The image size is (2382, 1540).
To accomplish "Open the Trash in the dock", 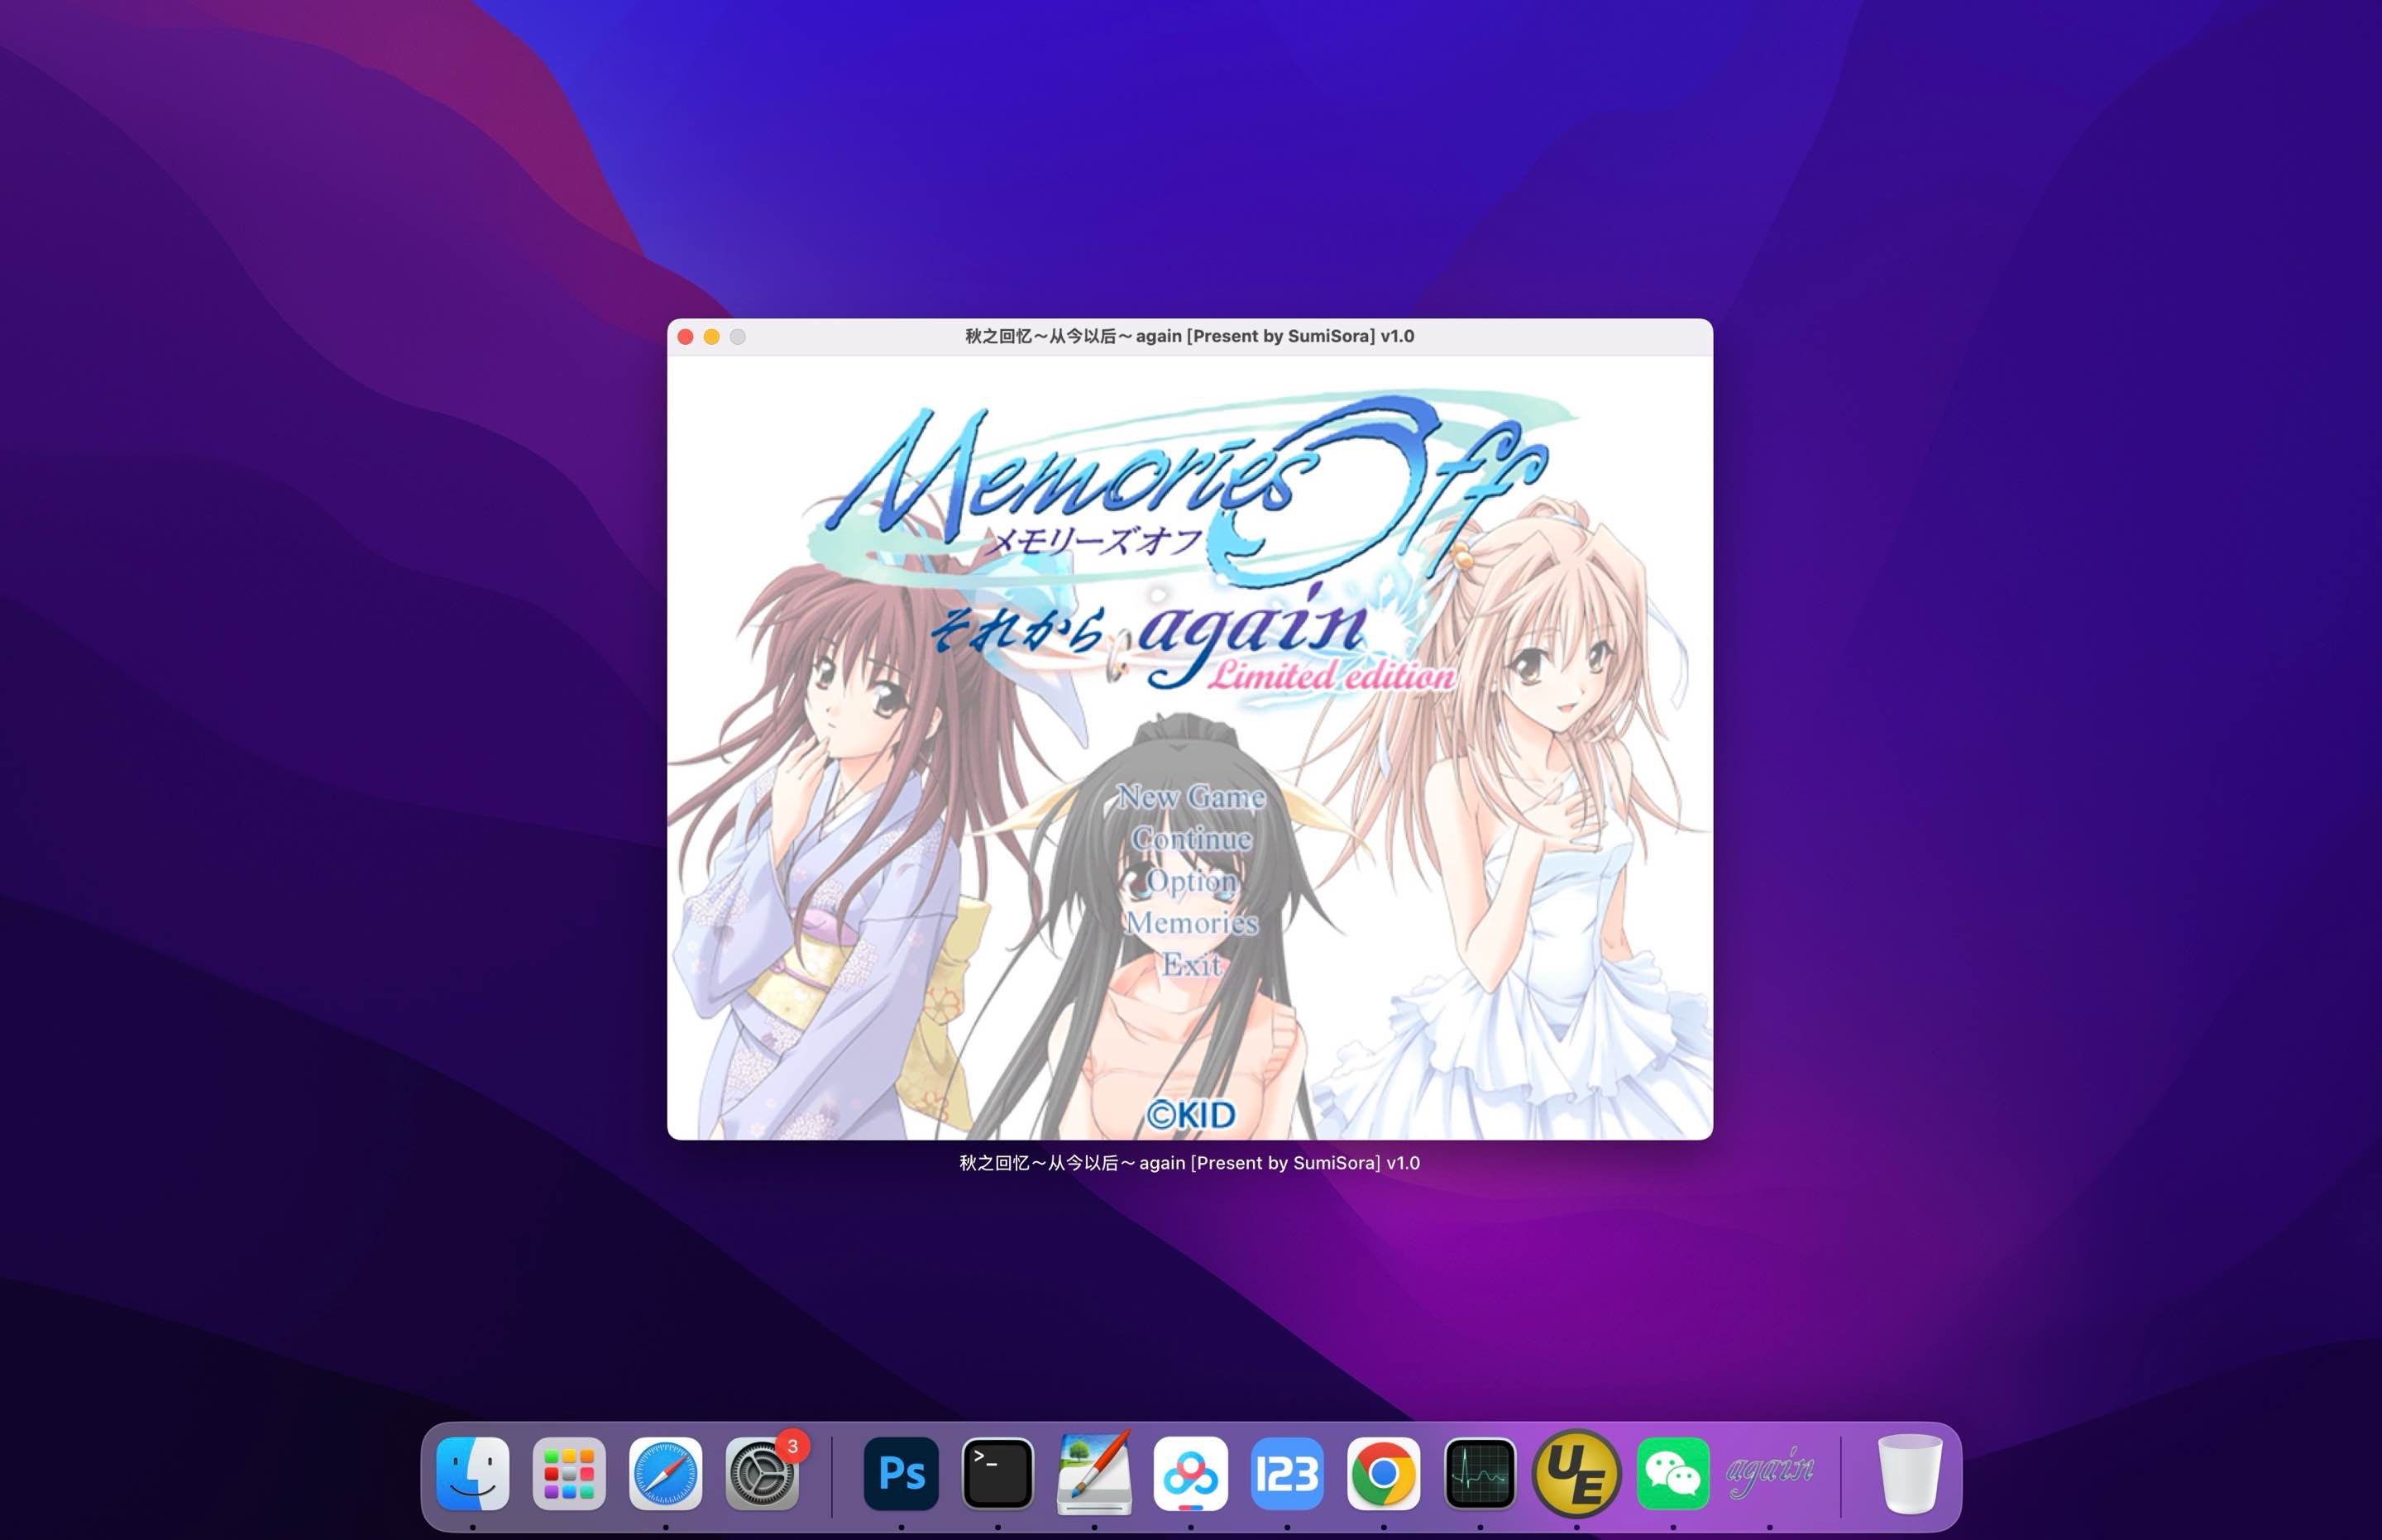I will point(1909,1474).
